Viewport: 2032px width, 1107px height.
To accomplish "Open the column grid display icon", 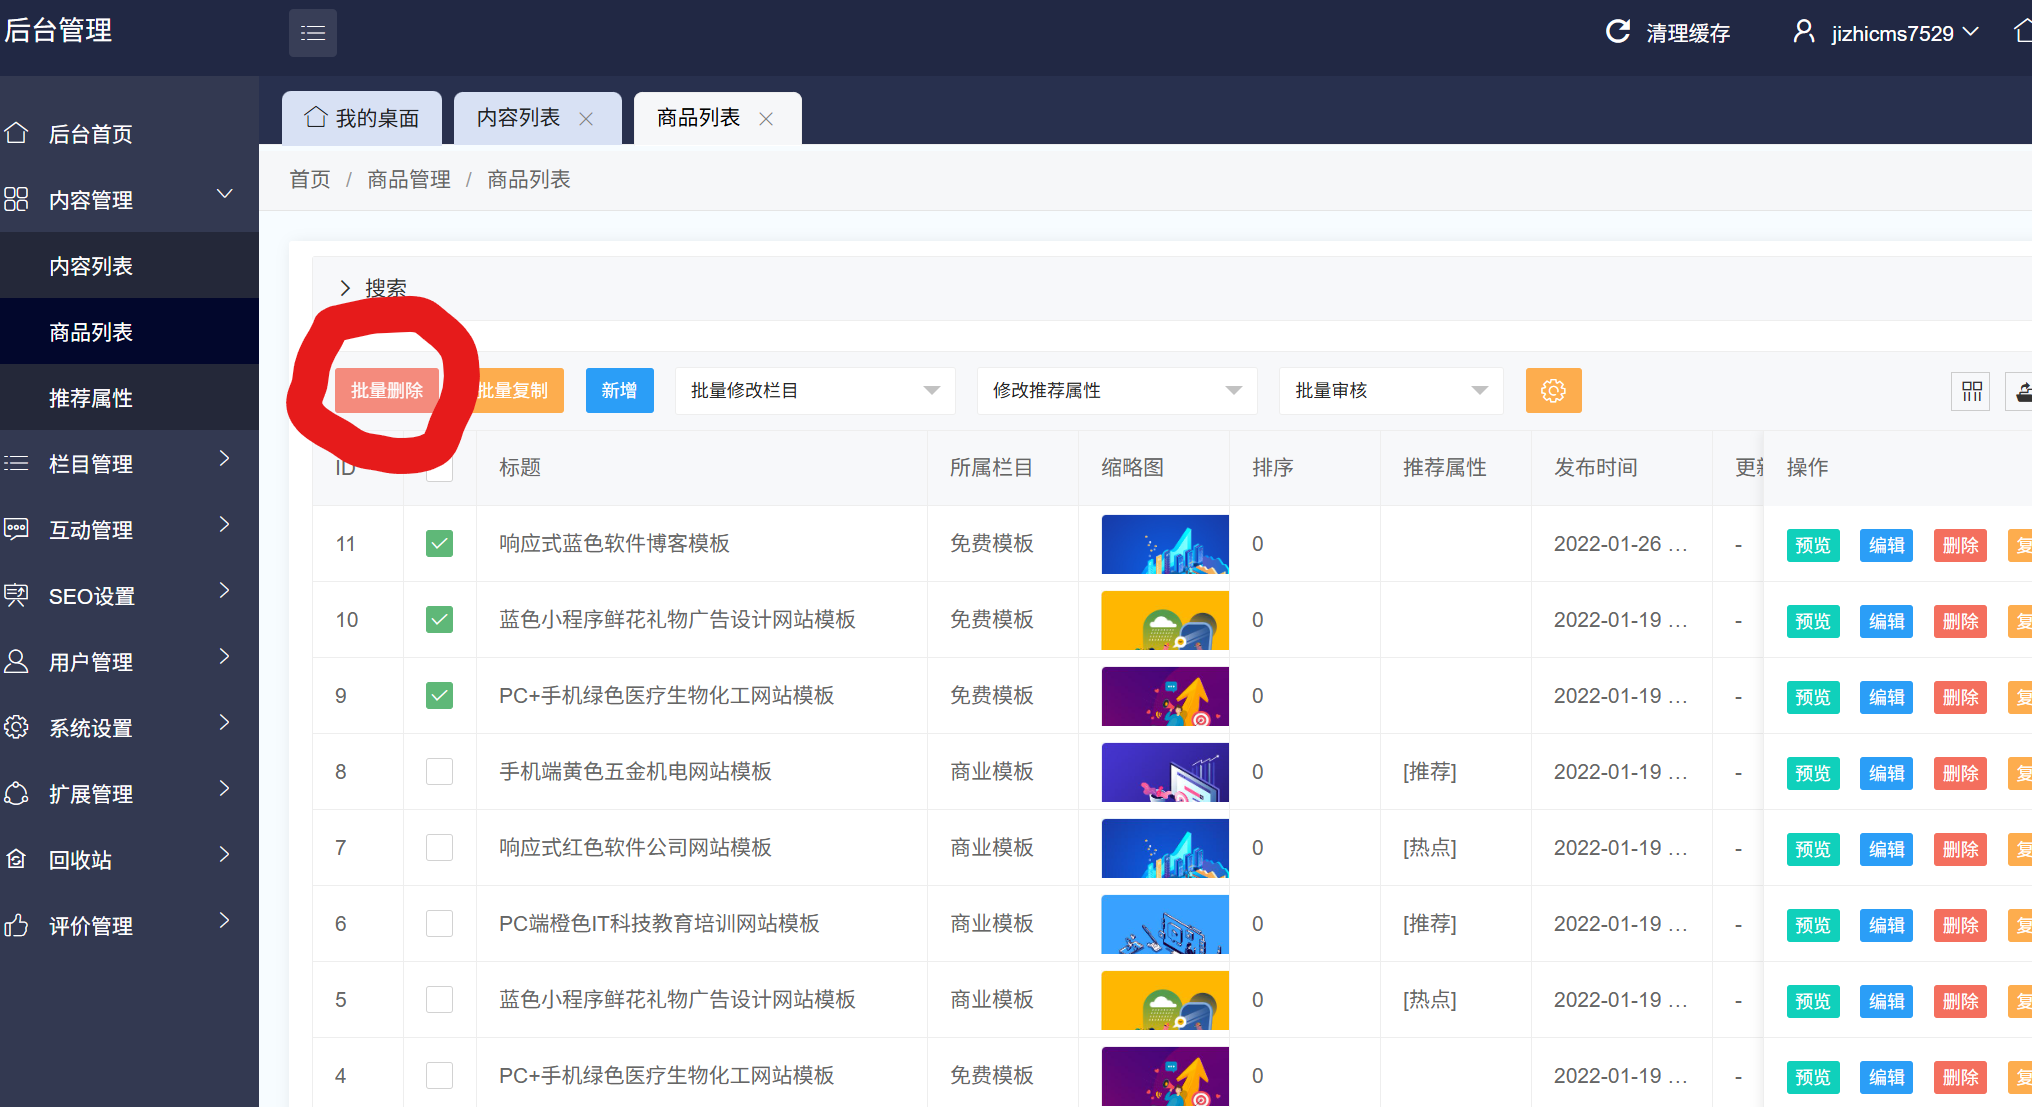I will click(x=1971, y=391).
